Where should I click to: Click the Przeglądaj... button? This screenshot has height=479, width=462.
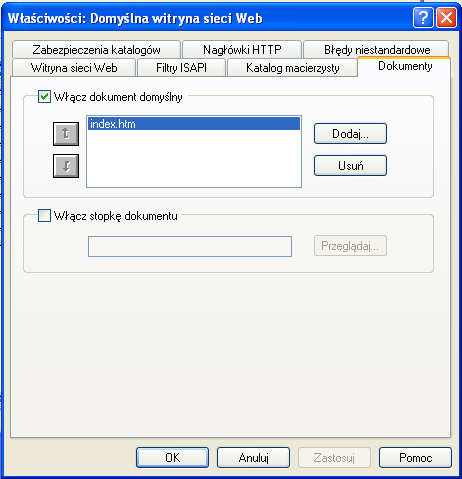350,246
